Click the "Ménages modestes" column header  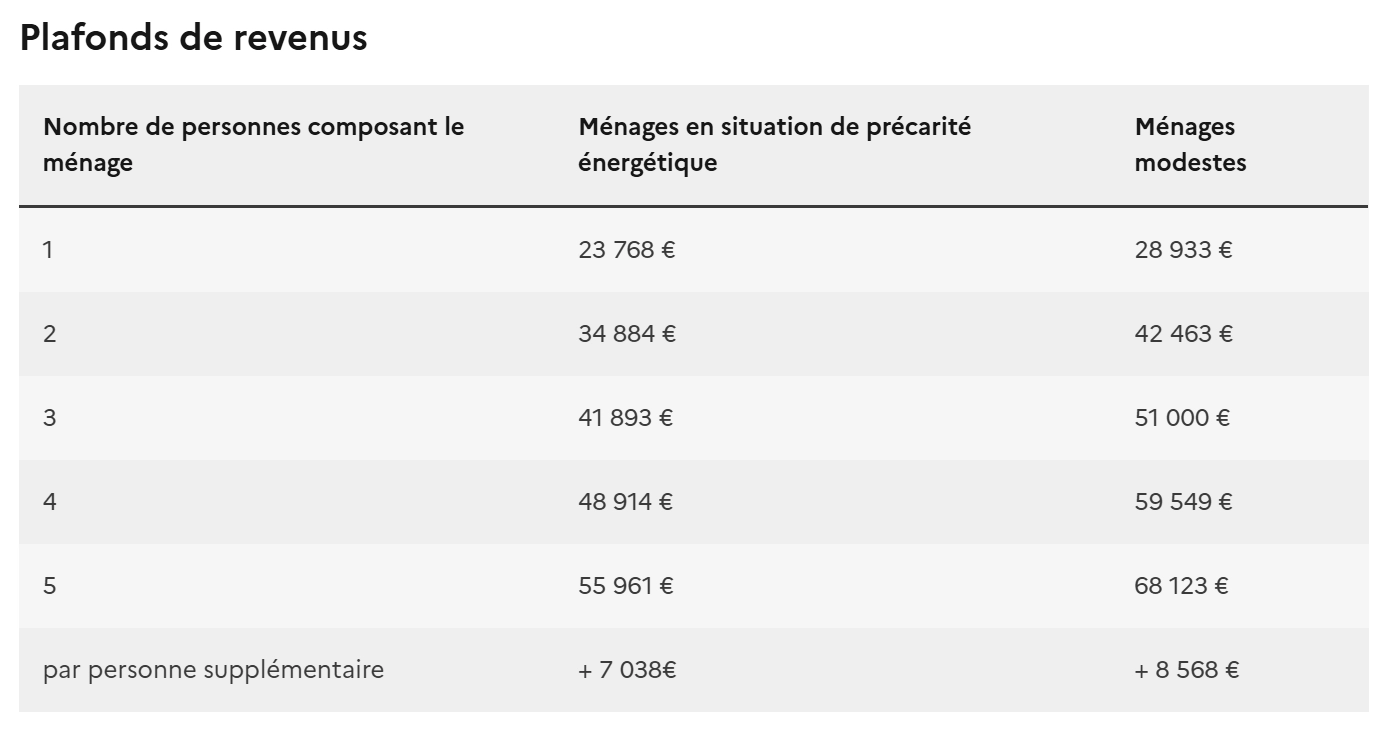(1190, 145)
